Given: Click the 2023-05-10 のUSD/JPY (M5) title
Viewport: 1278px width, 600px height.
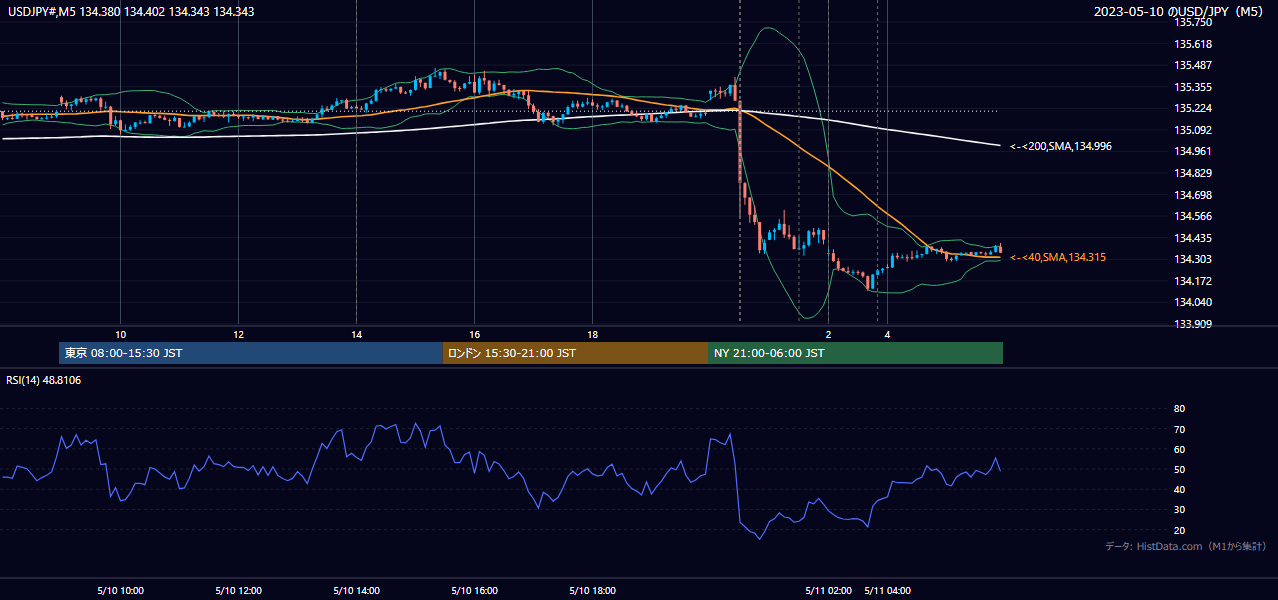Looking at the screenshot, I should [x=1180, y=12].
